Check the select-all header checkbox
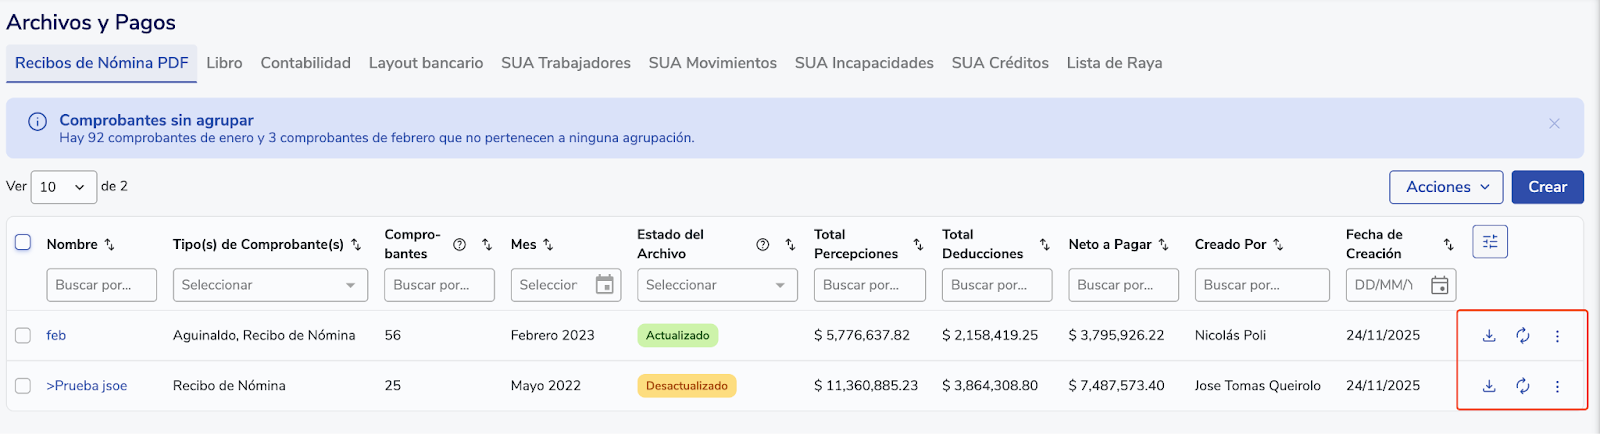This screenshot has width=1600, height=434. coord(23,243)
